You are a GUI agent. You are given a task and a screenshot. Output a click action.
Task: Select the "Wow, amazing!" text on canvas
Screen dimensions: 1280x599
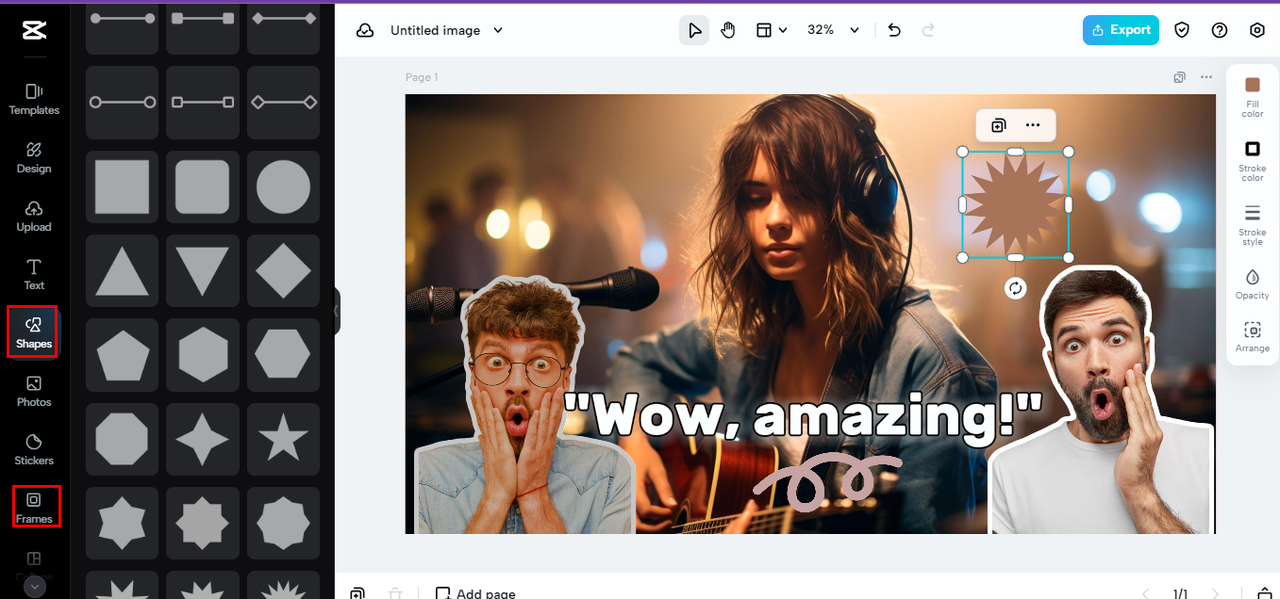tap(803, 416)
